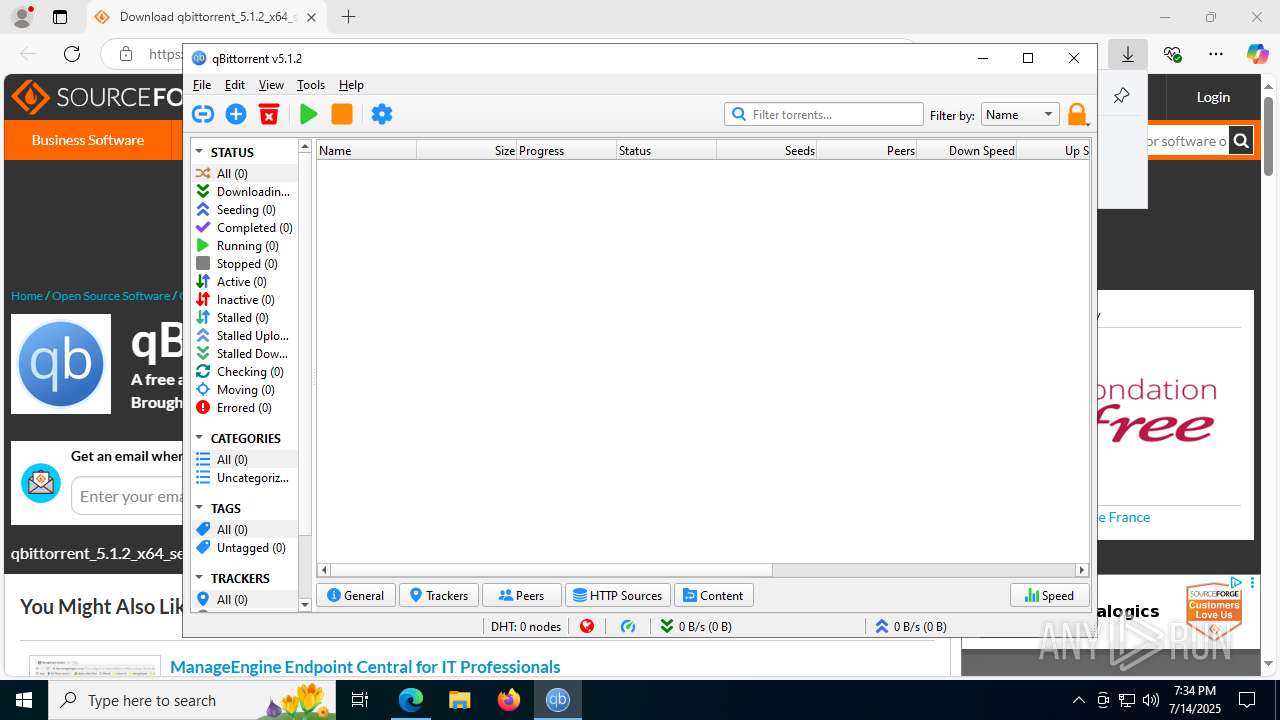Image resolution: width=1280 pixels, height=720 pixels.
Task: Click the orange Stop torrents icon
Action: click(x=342, y=114)
